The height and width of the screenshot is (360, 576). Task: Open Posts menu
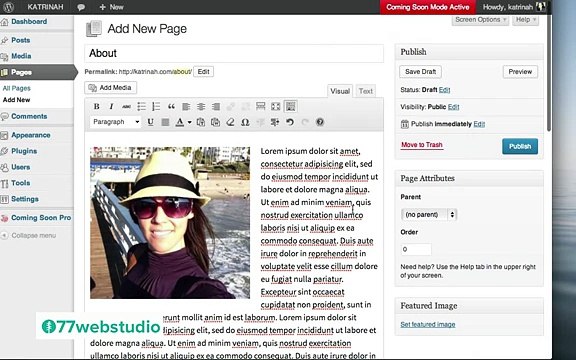(x=21, y=40)
